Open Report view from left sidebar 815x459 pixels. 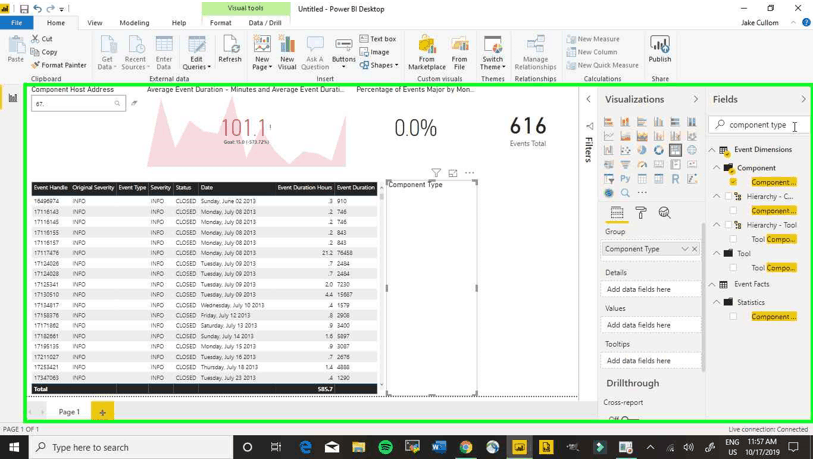click(x=12, y=98)
